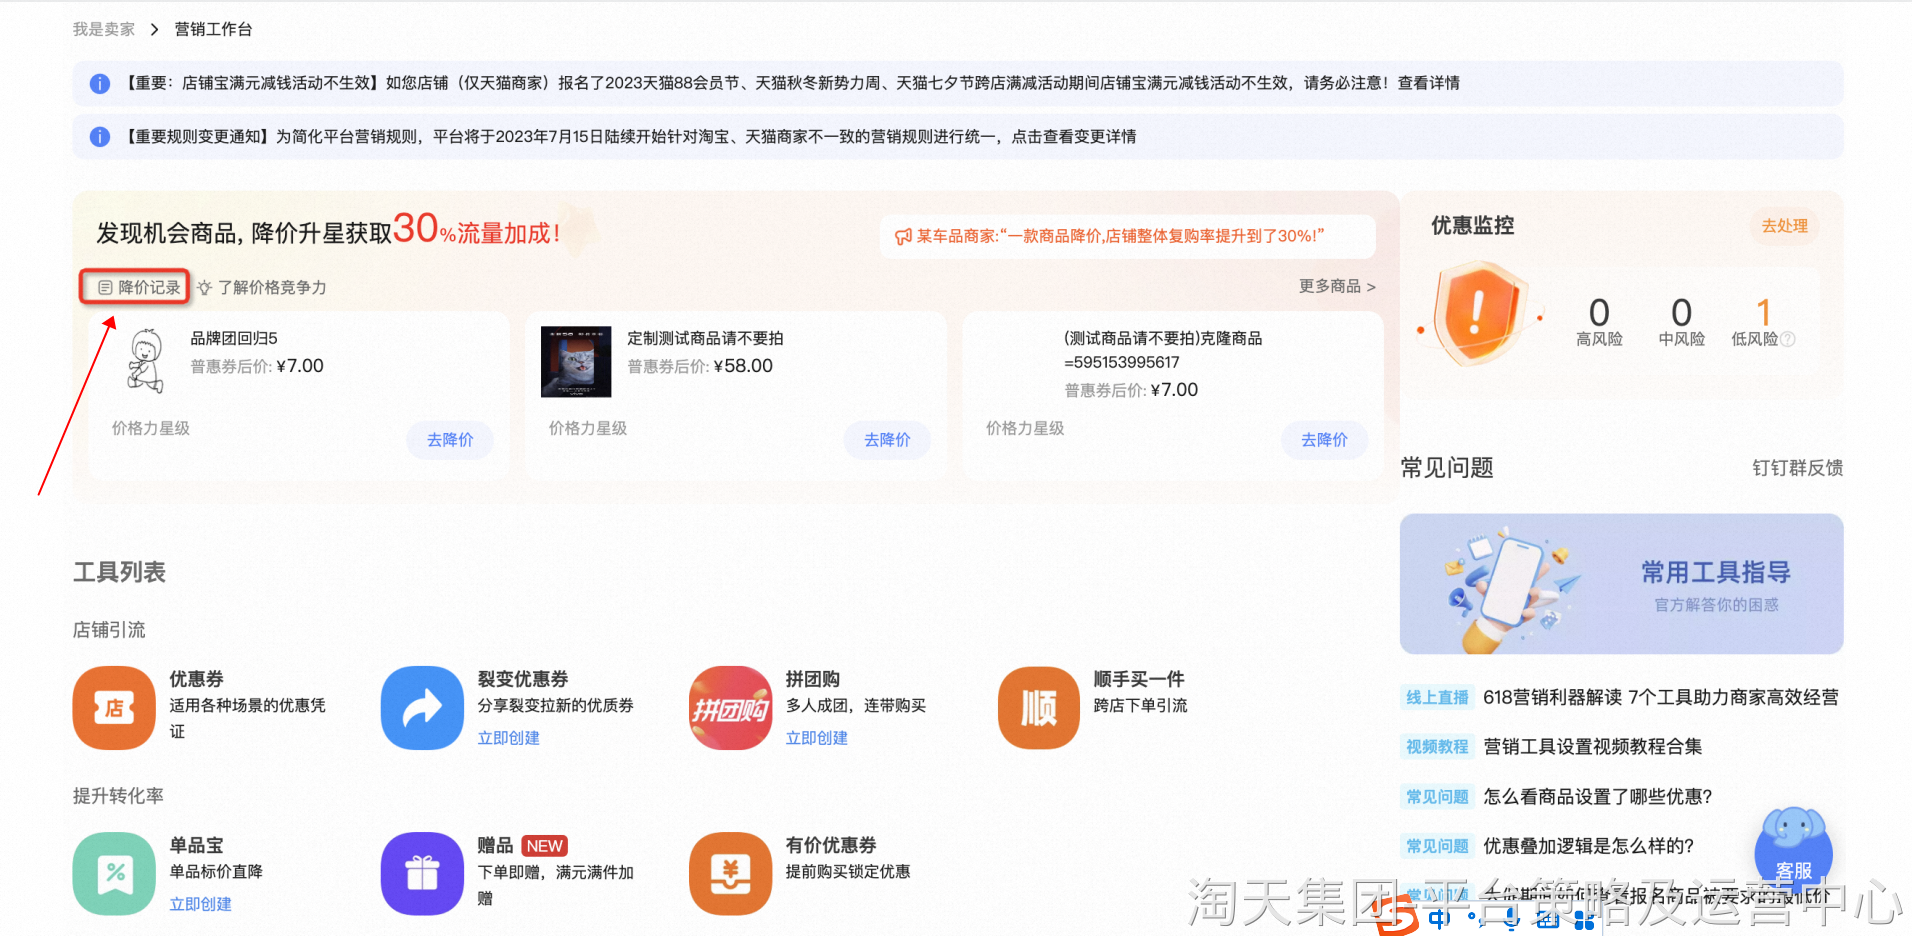The width and height of the screenshot is (1912, 936).
Task: Click the 高风险 count 0
Action: tap(1599, 312)
